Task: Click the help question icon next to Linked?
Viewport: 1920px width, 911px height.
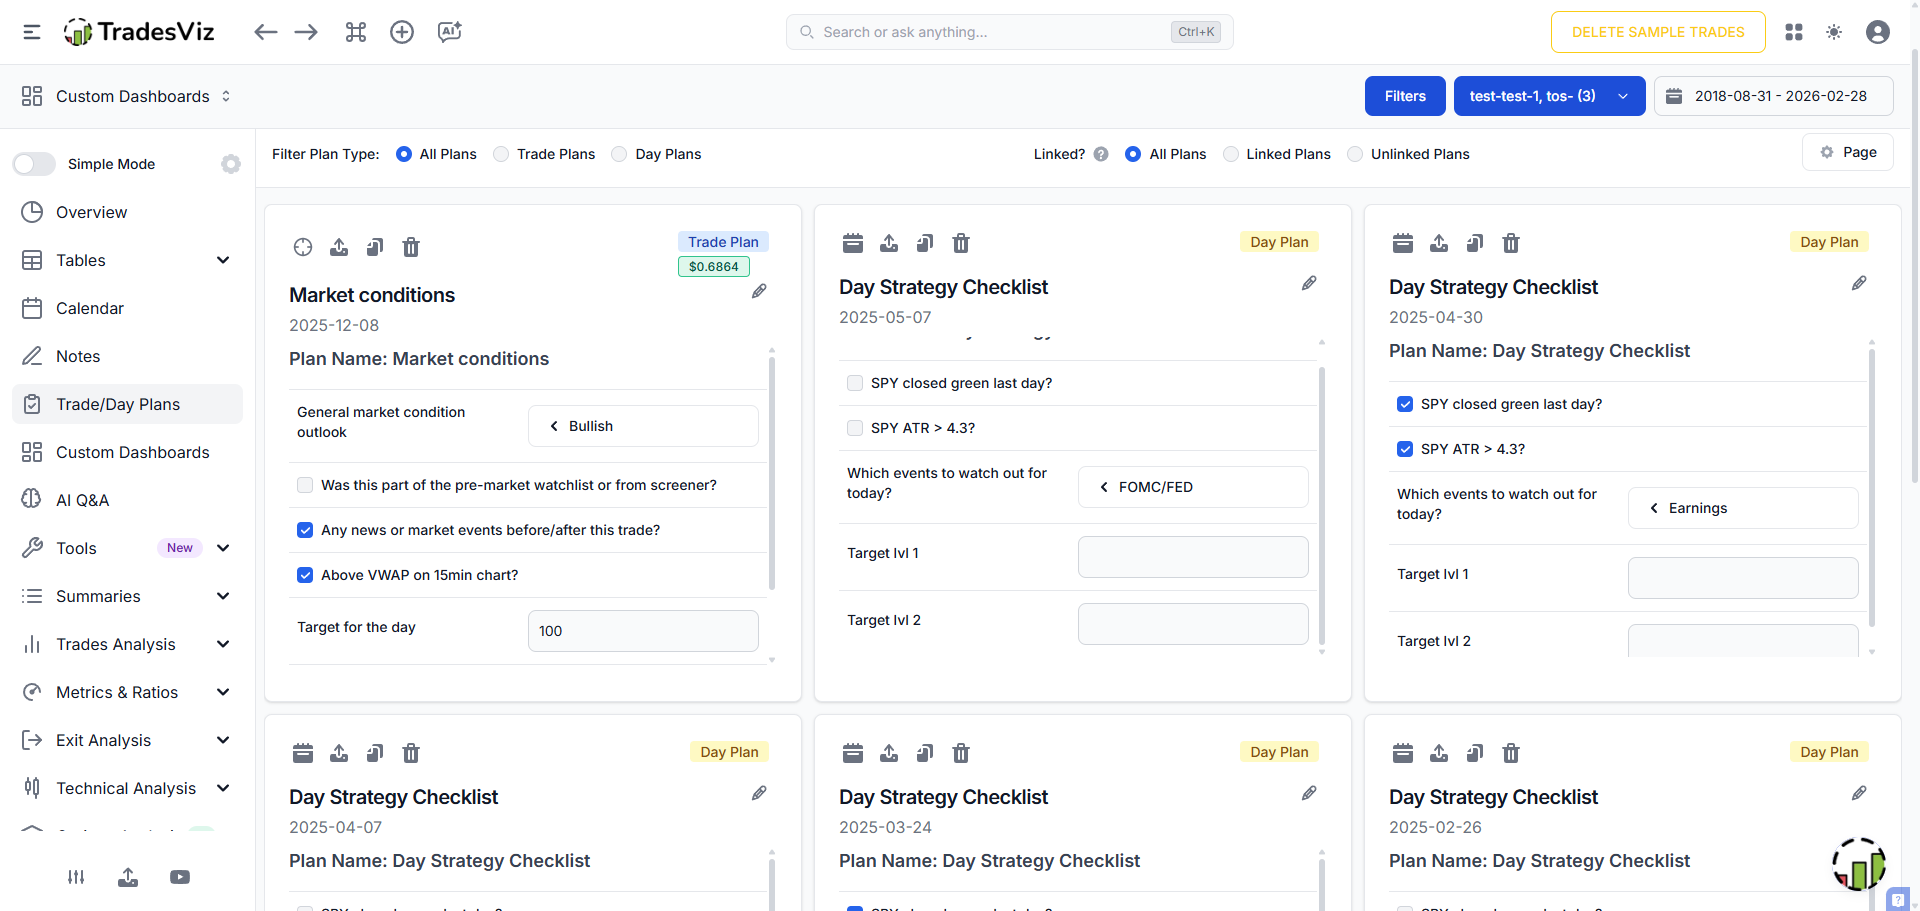Action: (x=1101, y=154)
